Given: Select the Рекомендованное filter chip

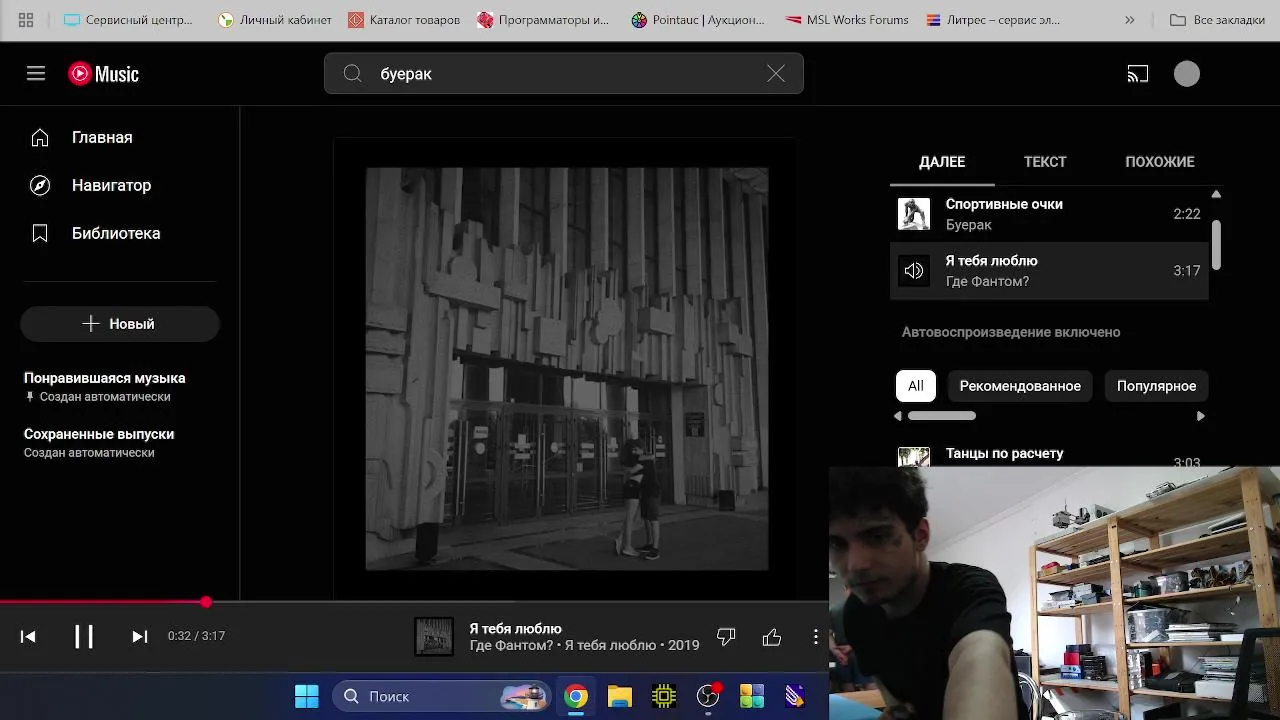Looking at the screenshot, I should click(1020, 386).
